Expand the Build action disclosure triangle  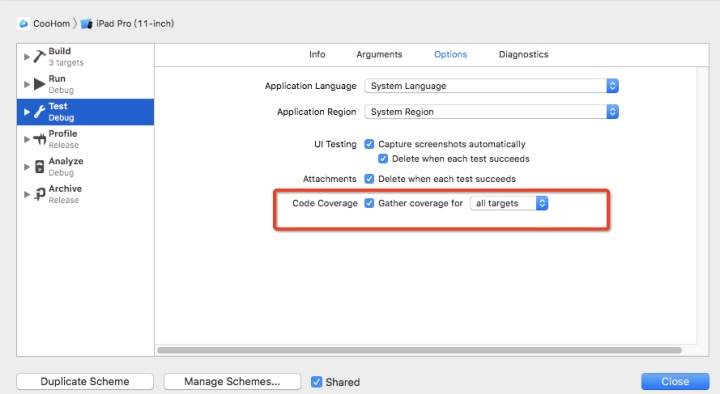coord(27,57)
